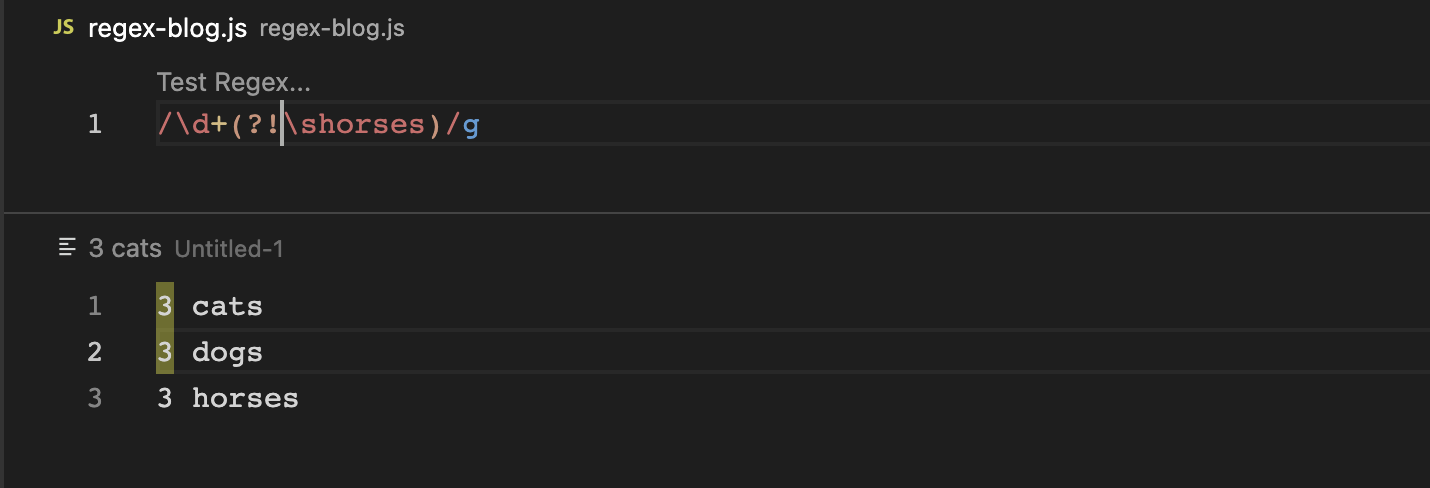The width and height of the screenshot is (1430, 488).
Task: Click the JS file icon of regex-blog.js
Action: pos(63,28)
